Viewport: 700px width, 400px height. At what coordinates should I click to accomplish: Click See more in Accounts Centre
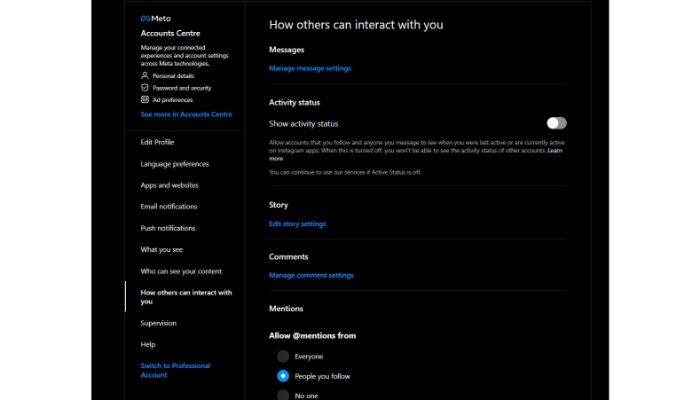click(x=186, y=114)
